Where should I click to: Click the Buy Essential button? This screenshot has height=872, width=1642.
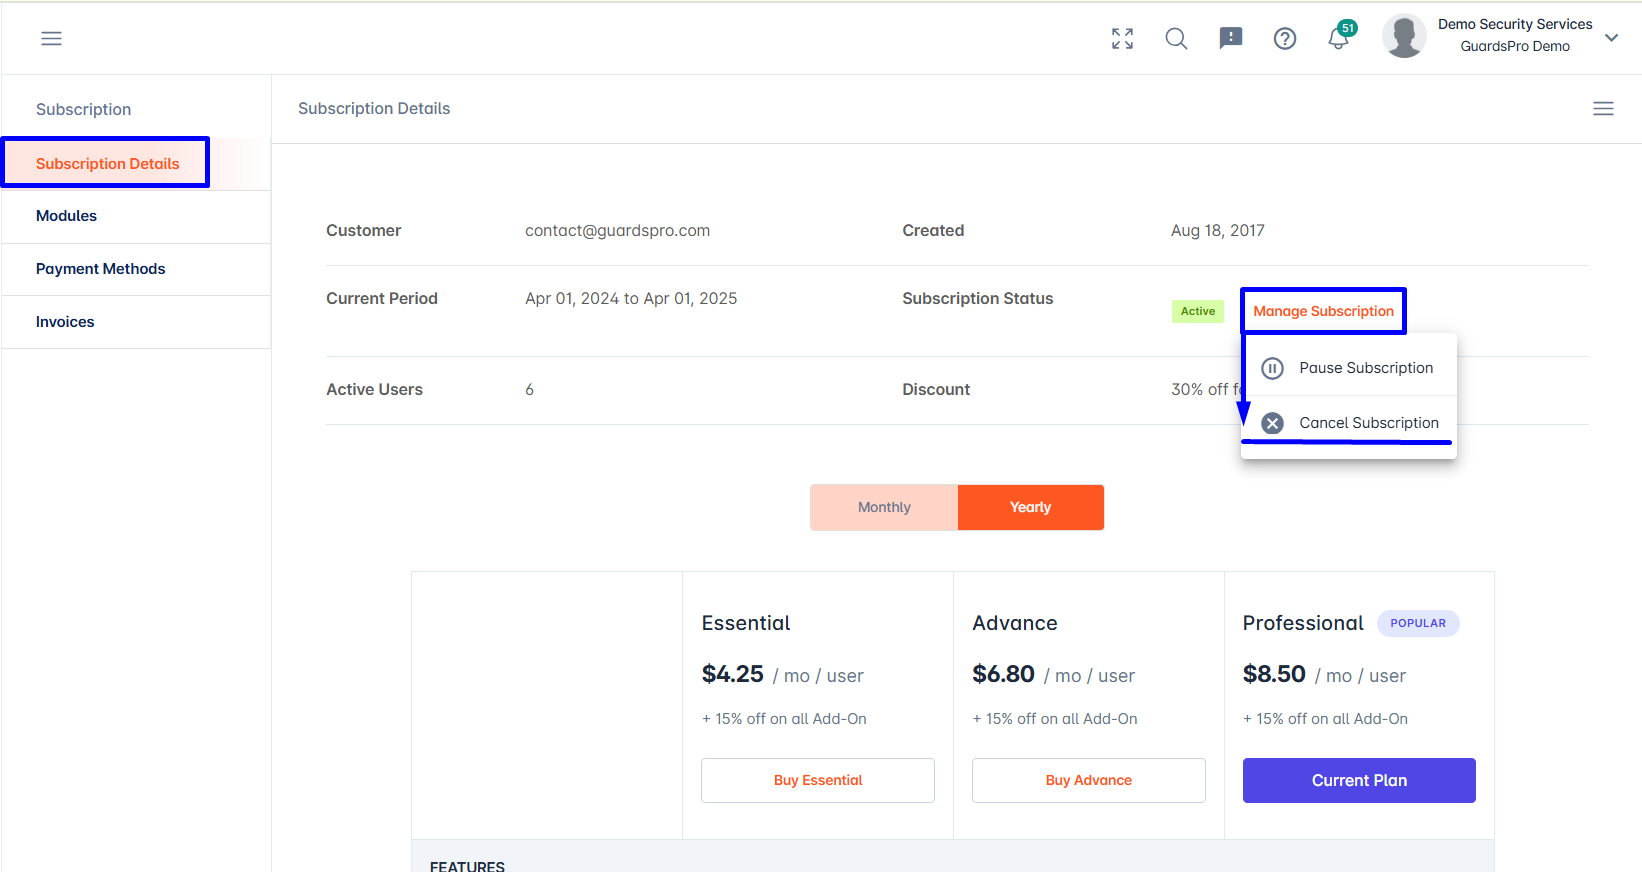pos(817,780)
